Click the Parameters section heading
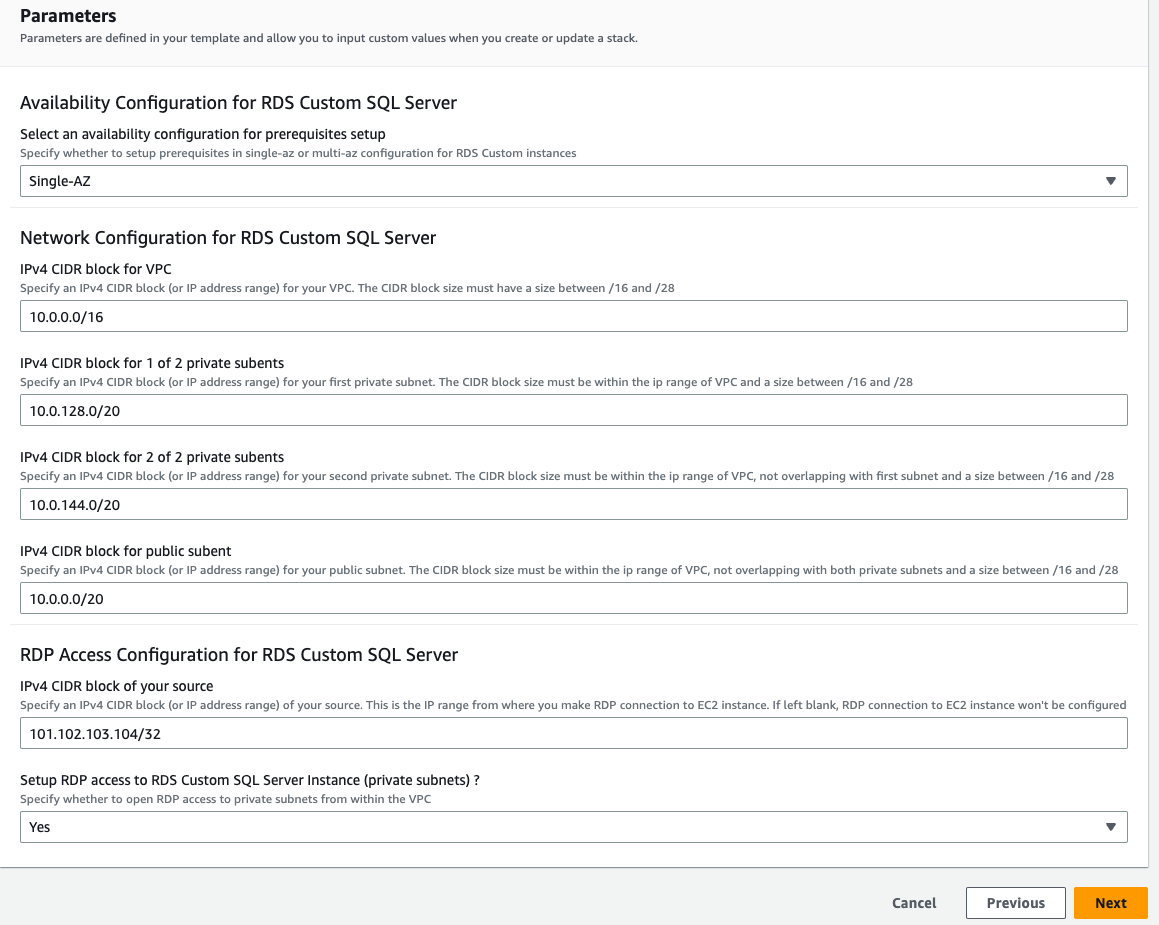Viewport: 1159px width, 925px height. click(67, 16)
